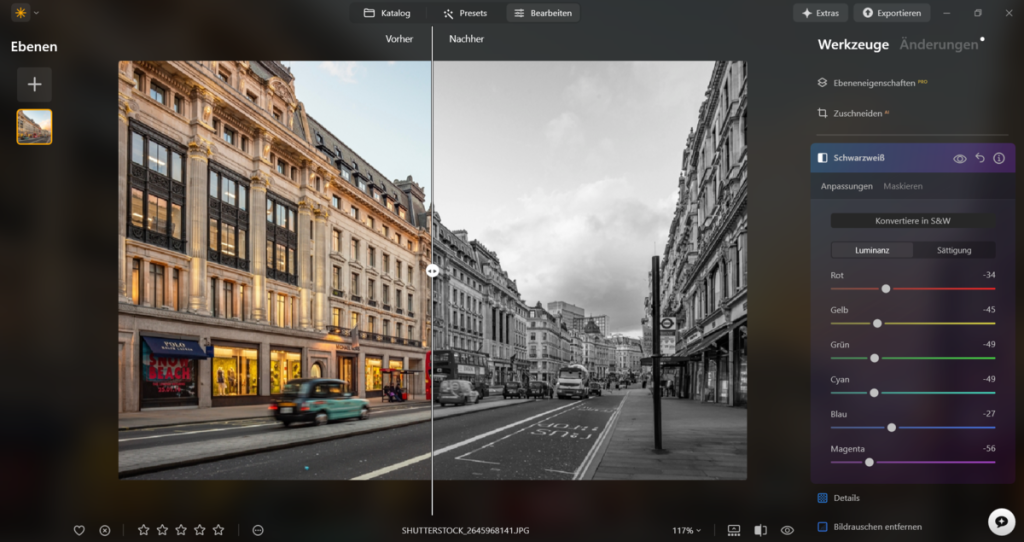
Task: Open the Extras menu
Action: [820, 13]
